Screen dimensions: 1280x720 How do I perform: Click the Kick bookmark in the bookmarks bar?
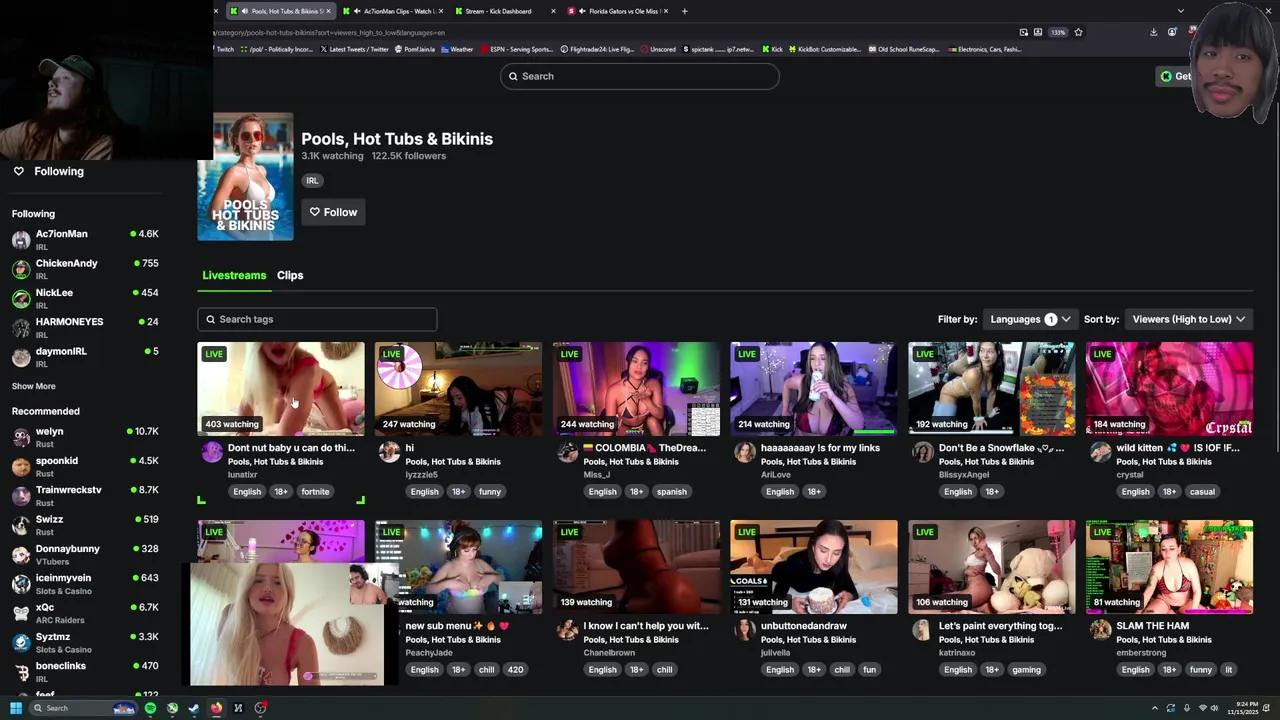click(x=772, y=49)
